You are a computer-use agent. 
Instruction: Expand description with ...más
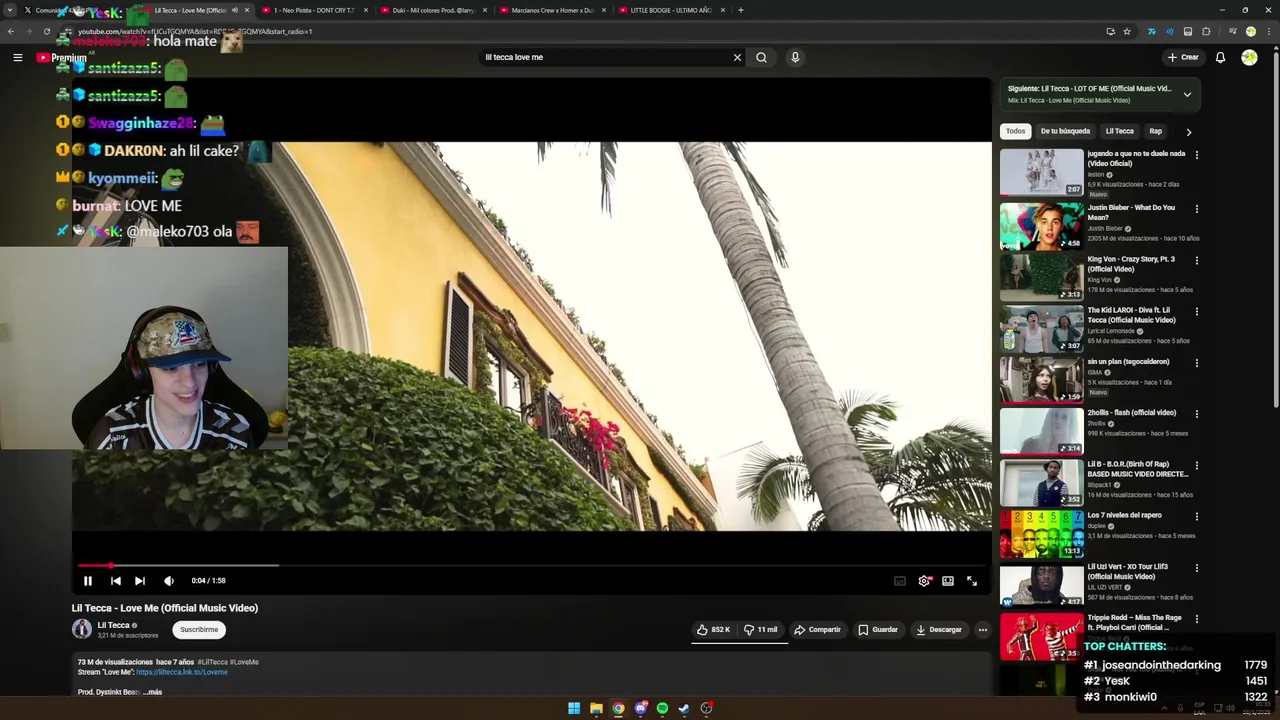(x=152, y=692)
